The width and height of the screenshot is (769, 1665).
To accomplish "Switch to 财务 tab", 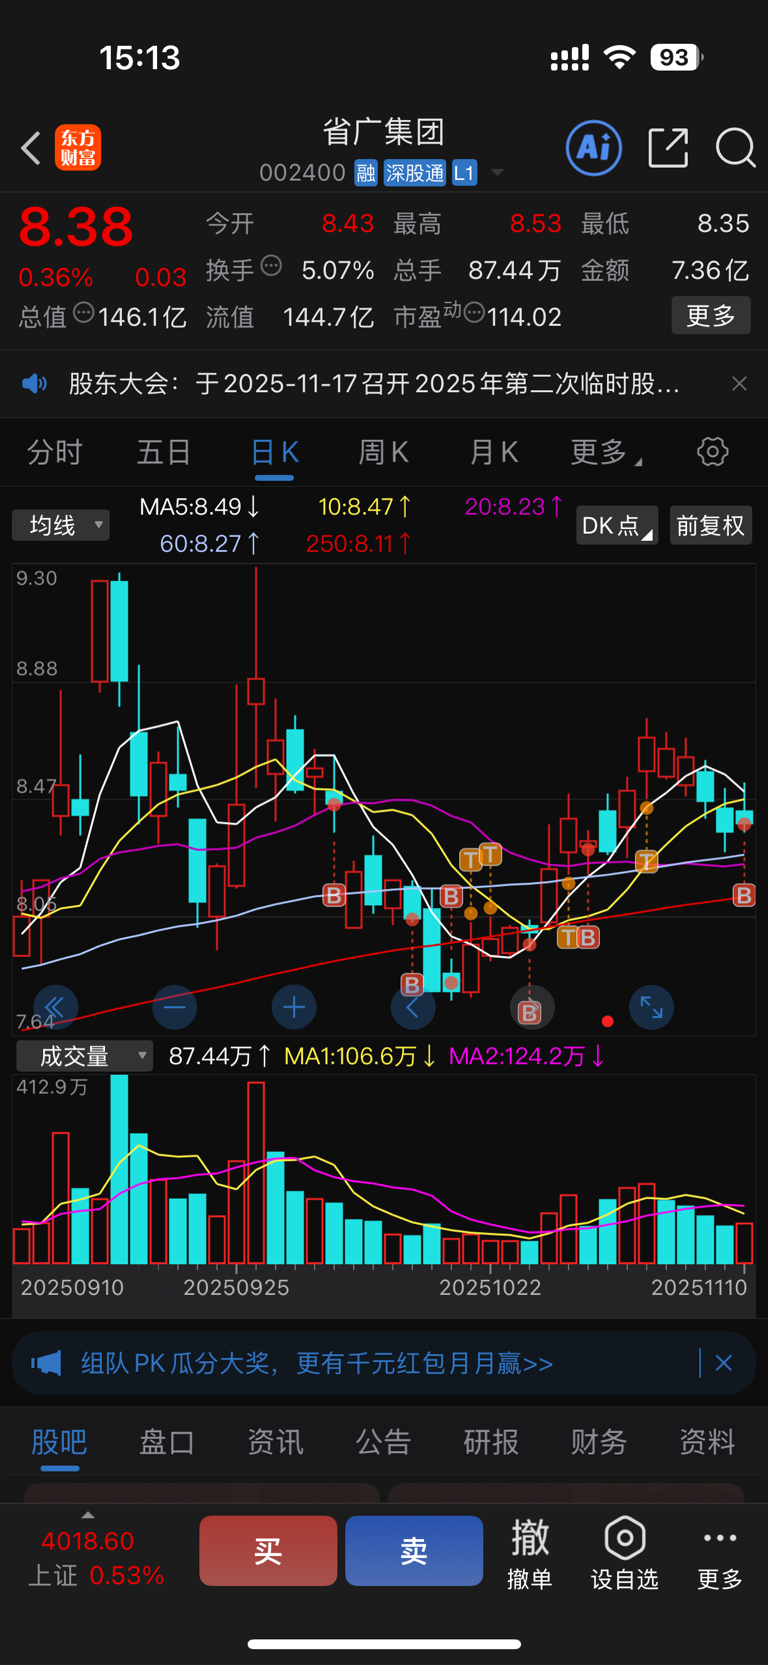I will [x=599, y=1442].
